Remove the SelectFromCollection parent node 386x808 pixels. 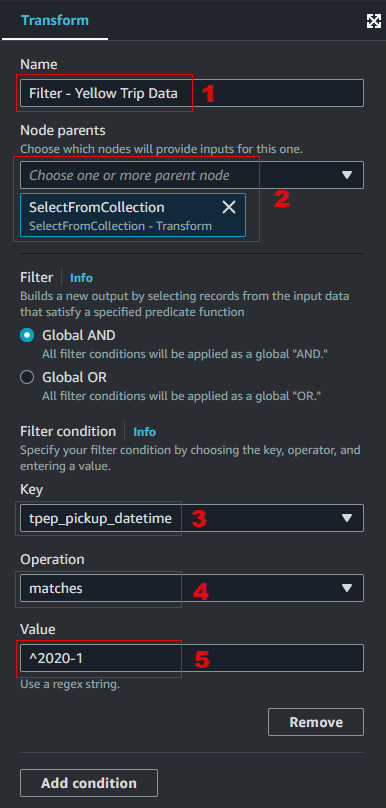(229, 207)
